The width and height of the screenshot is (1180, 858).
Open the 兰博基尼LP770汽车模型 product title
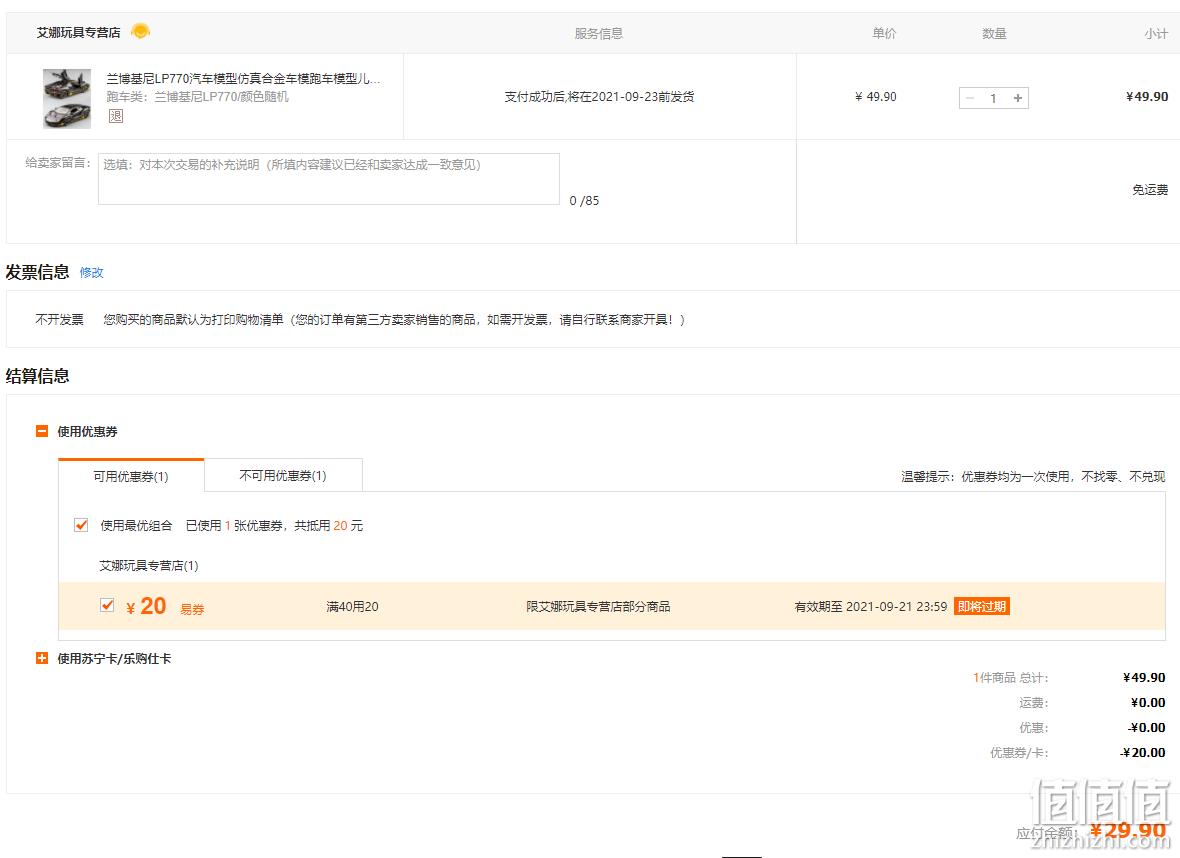coord(243,78)
